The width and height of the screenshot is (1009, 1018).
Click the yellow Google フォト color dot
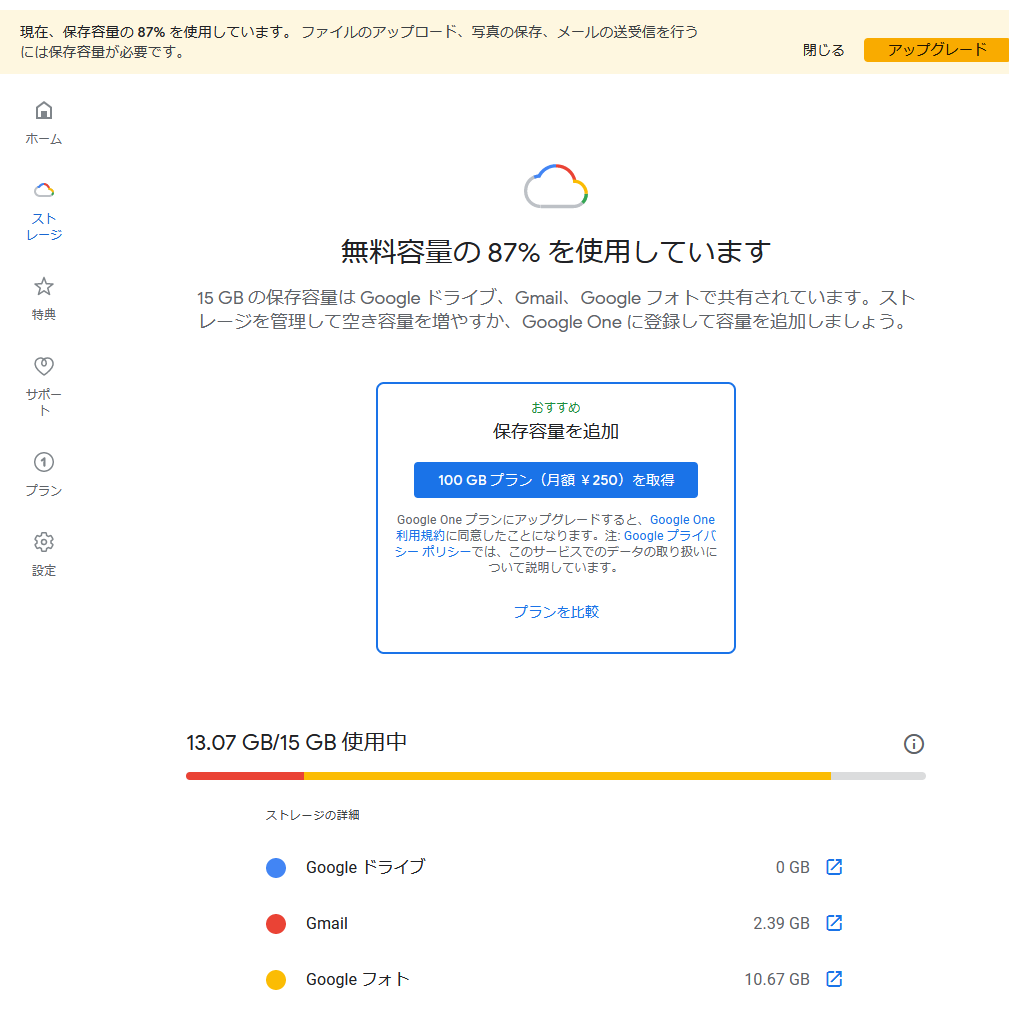tap(276, 979)
